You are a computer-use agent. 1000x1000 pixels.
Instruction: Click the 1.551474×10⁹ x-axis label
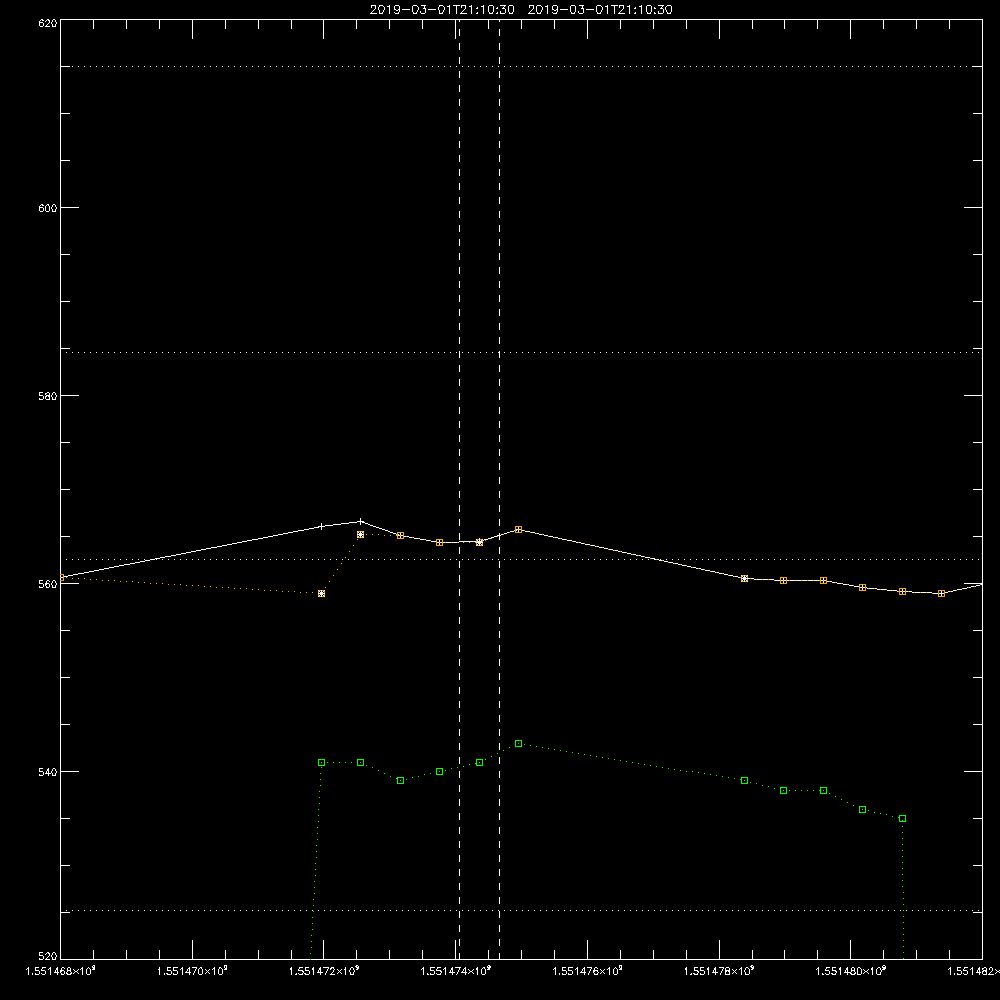(456, 971)
